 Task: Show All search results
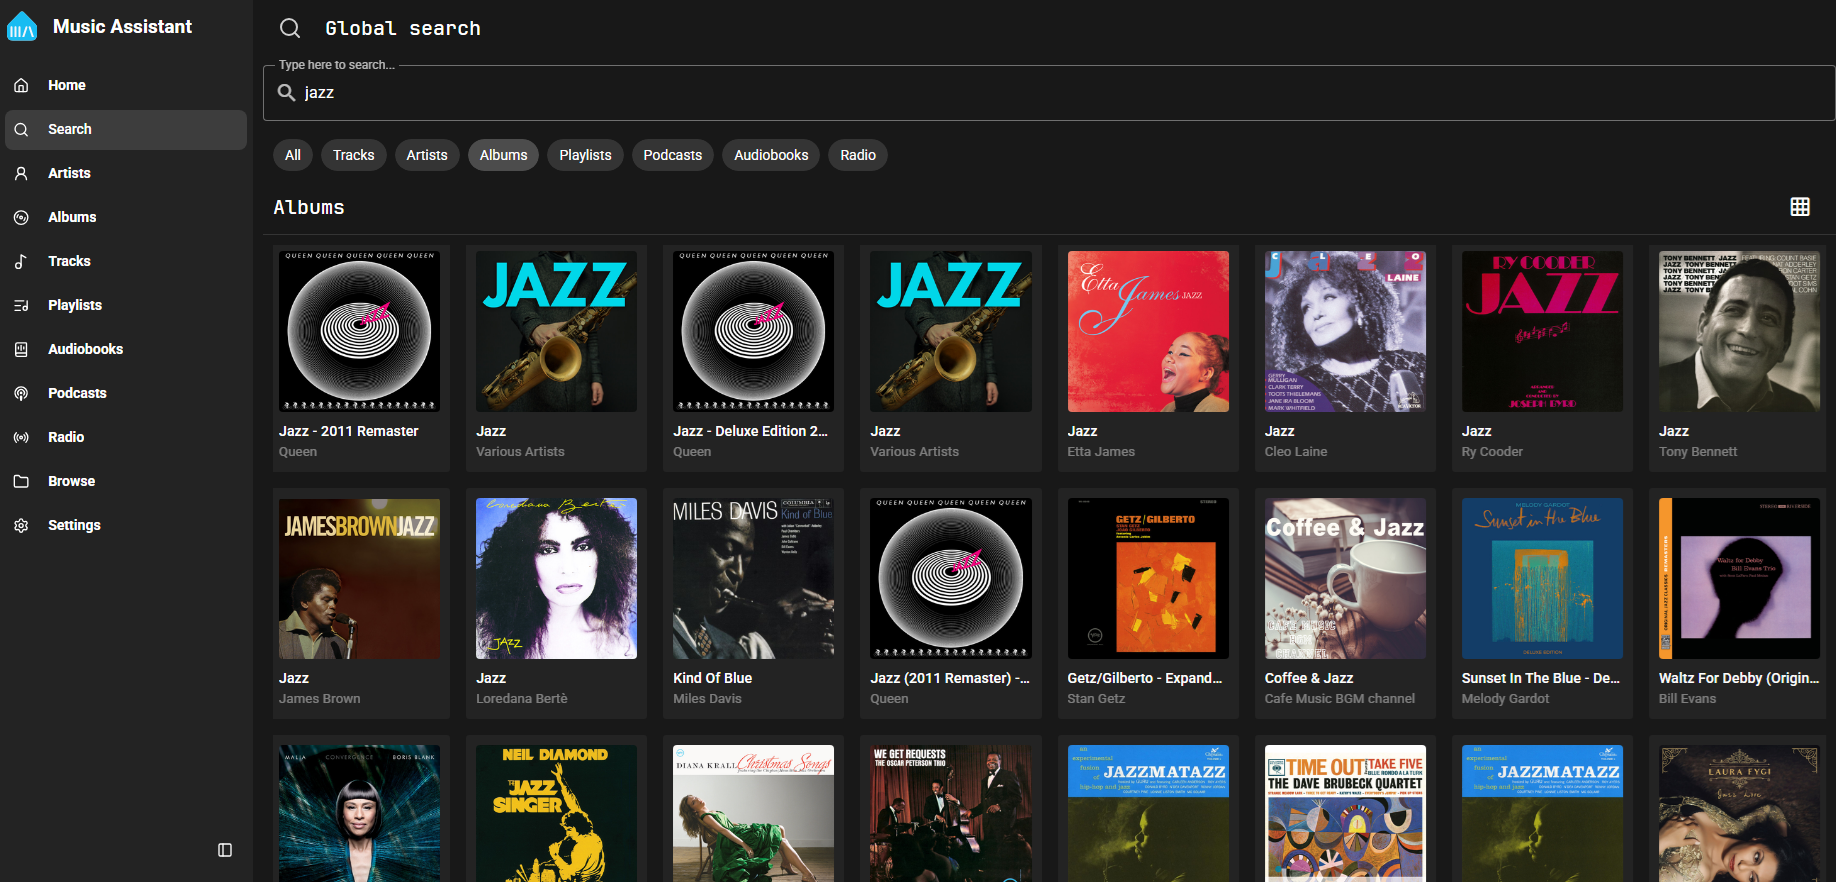pyautogui.click(x=292, y=155)
